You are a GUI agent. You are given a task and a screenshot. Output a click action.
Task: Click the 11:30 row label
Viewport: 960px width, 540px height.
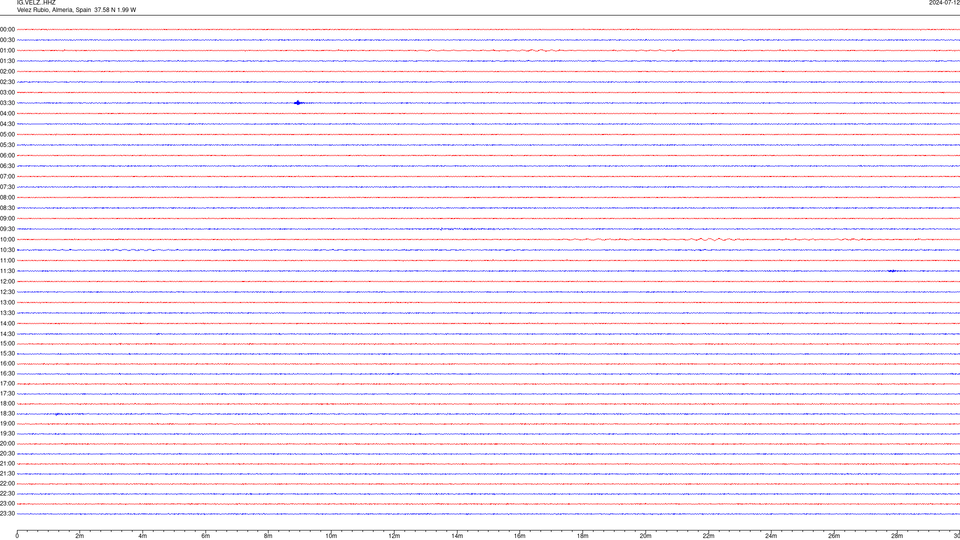pos(7,271)
